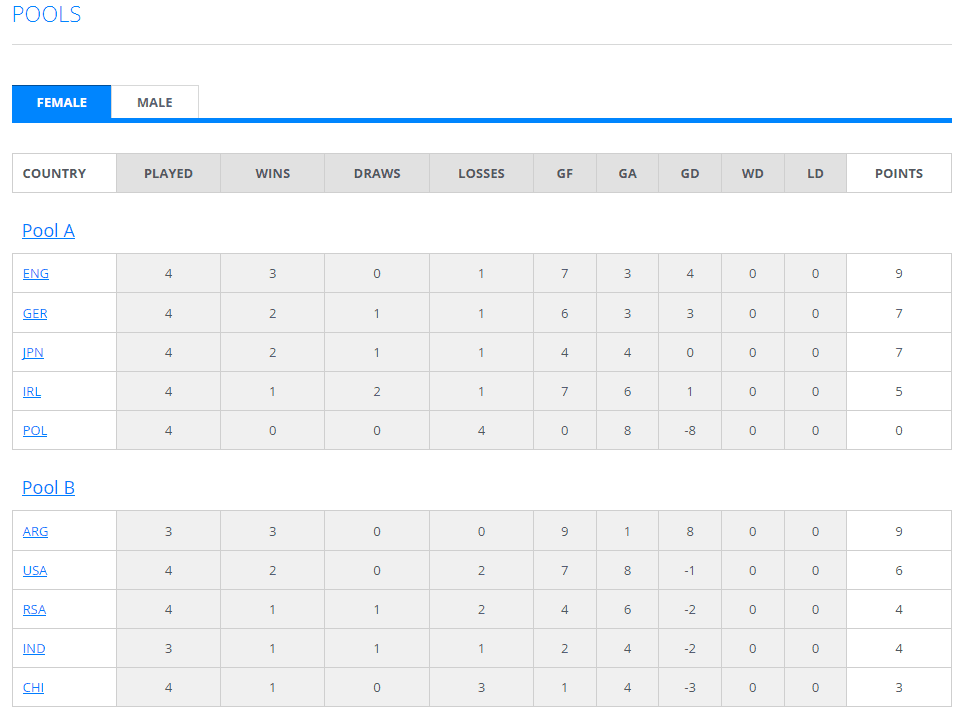
Task: Open the RSA team link
Action: [x=34, y=610]
